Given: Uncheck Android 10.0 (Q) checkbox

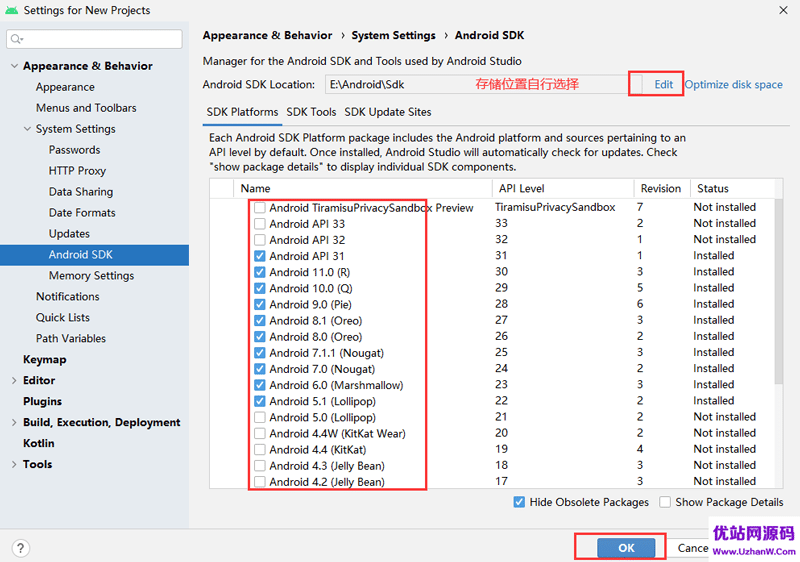Looking at the screenshot, I should [x=260, y=288].
